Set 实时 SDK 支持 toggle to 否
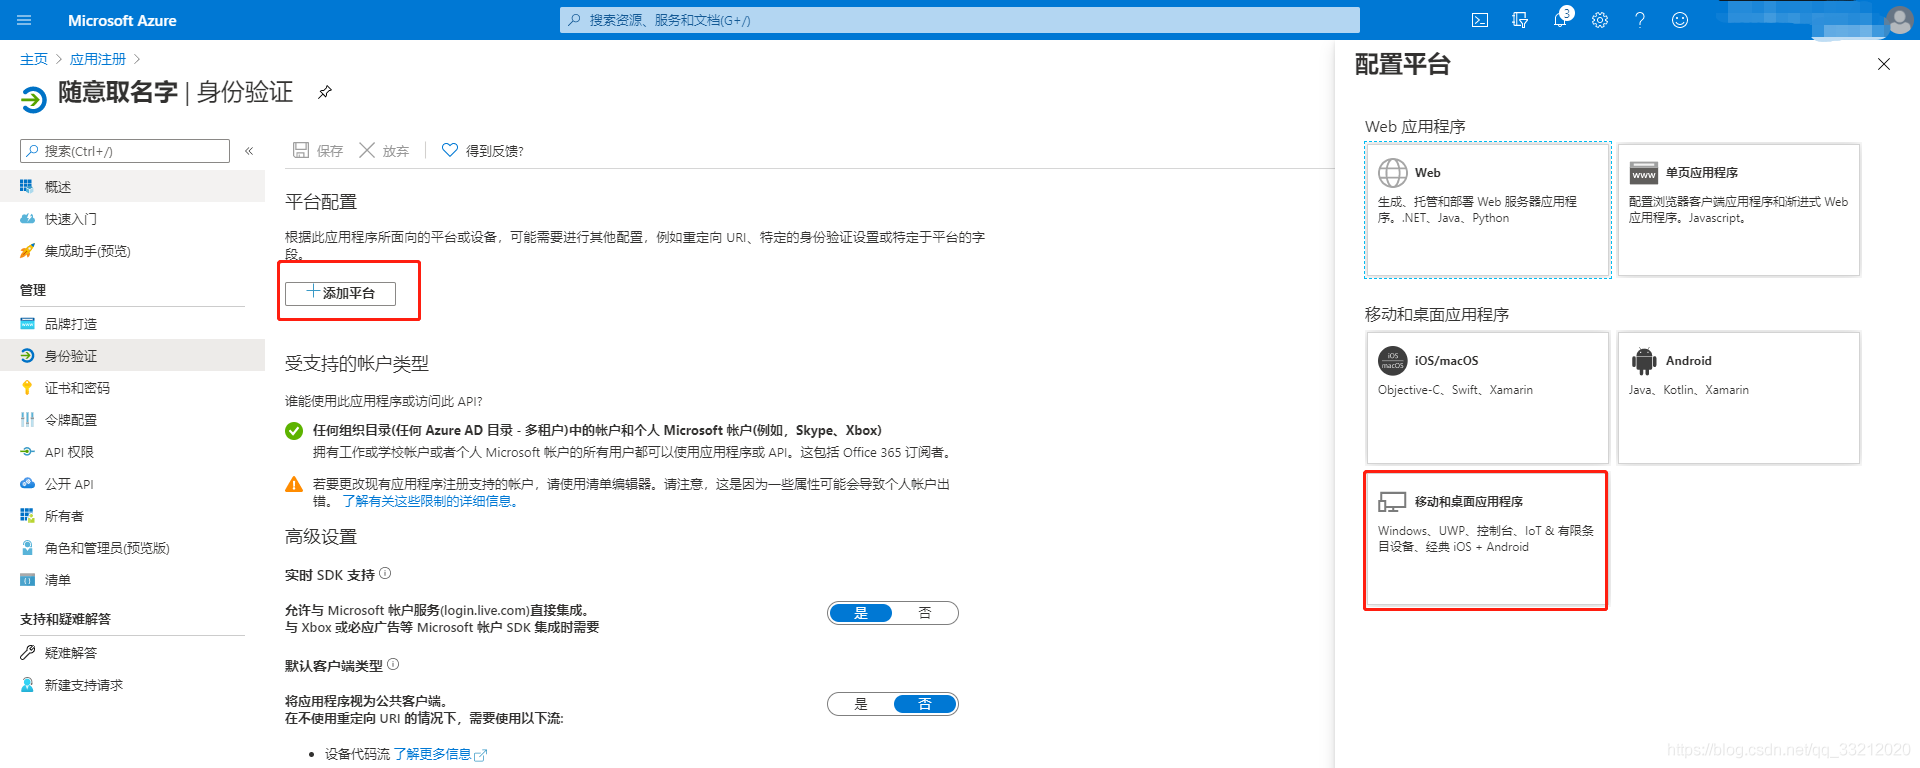1920x768 pixels. click(924, 613)
